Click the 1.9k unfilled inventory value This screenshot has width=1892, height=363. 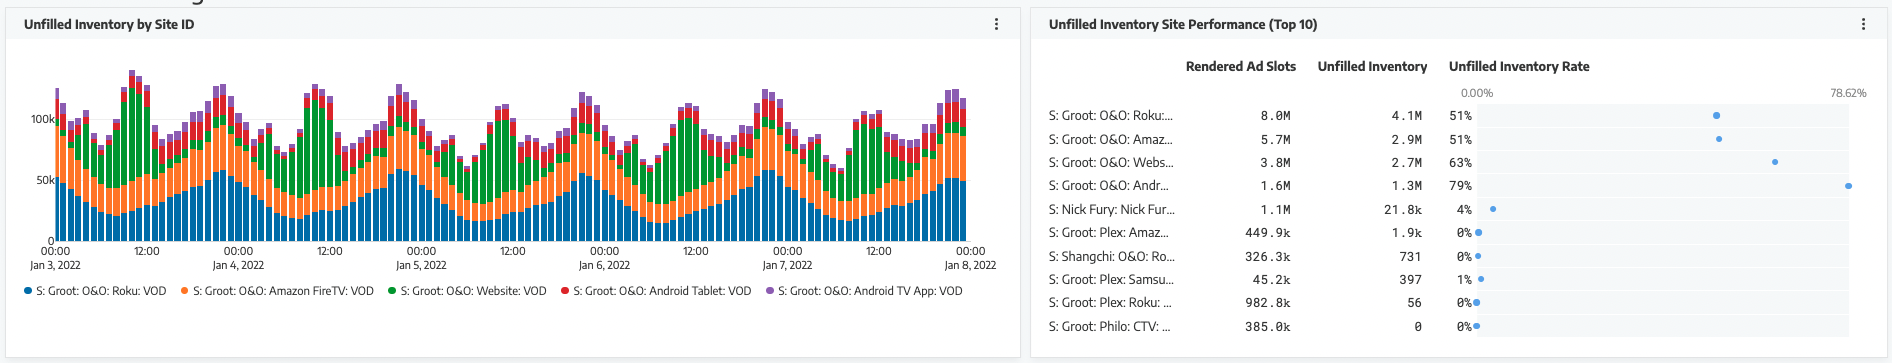click(1407, 233)
